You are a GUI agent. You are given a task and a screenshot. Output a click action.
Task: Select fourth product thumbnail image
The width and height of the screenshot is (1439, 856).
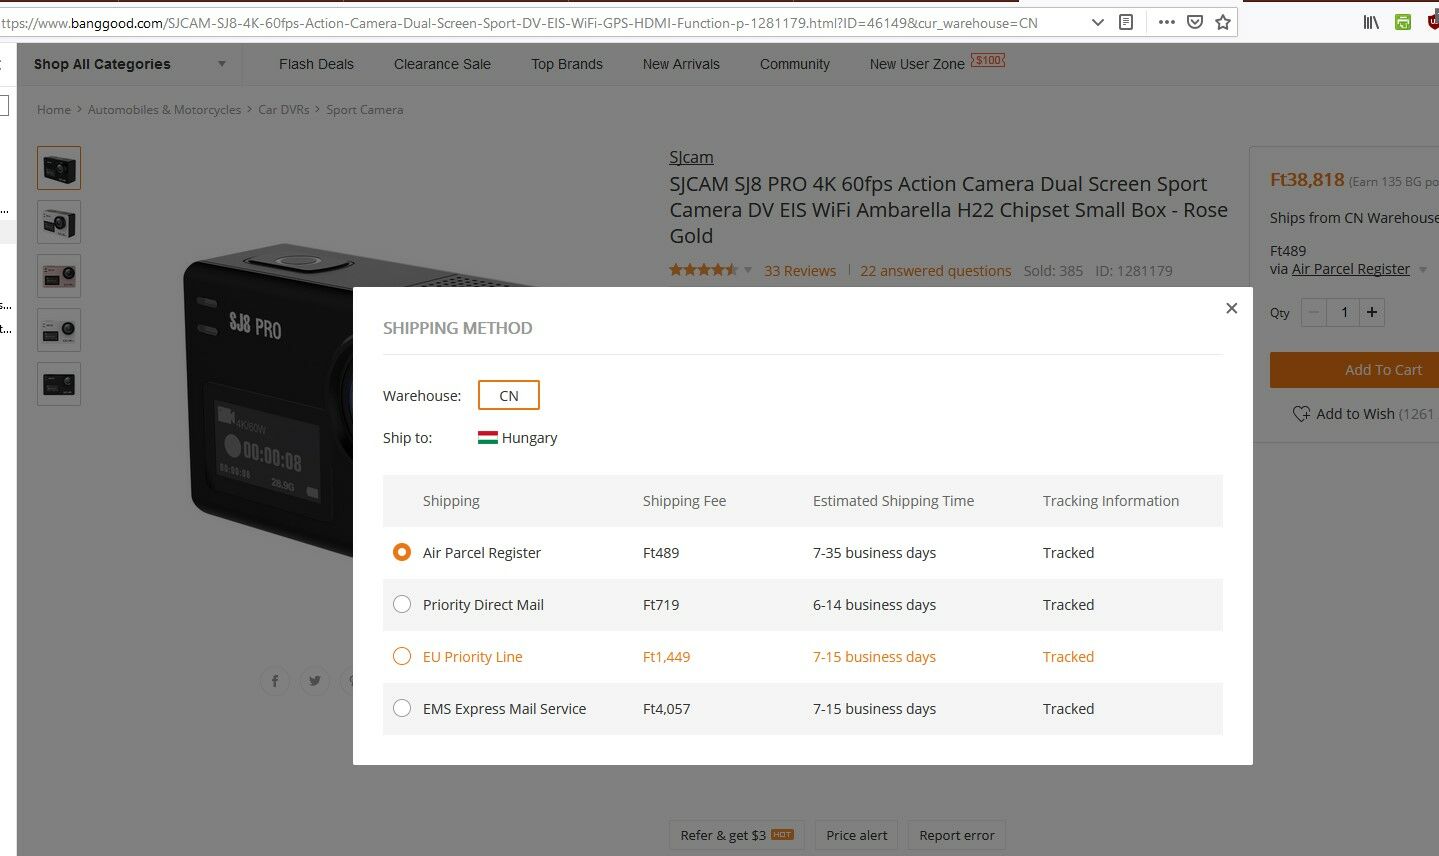(59, 330)
